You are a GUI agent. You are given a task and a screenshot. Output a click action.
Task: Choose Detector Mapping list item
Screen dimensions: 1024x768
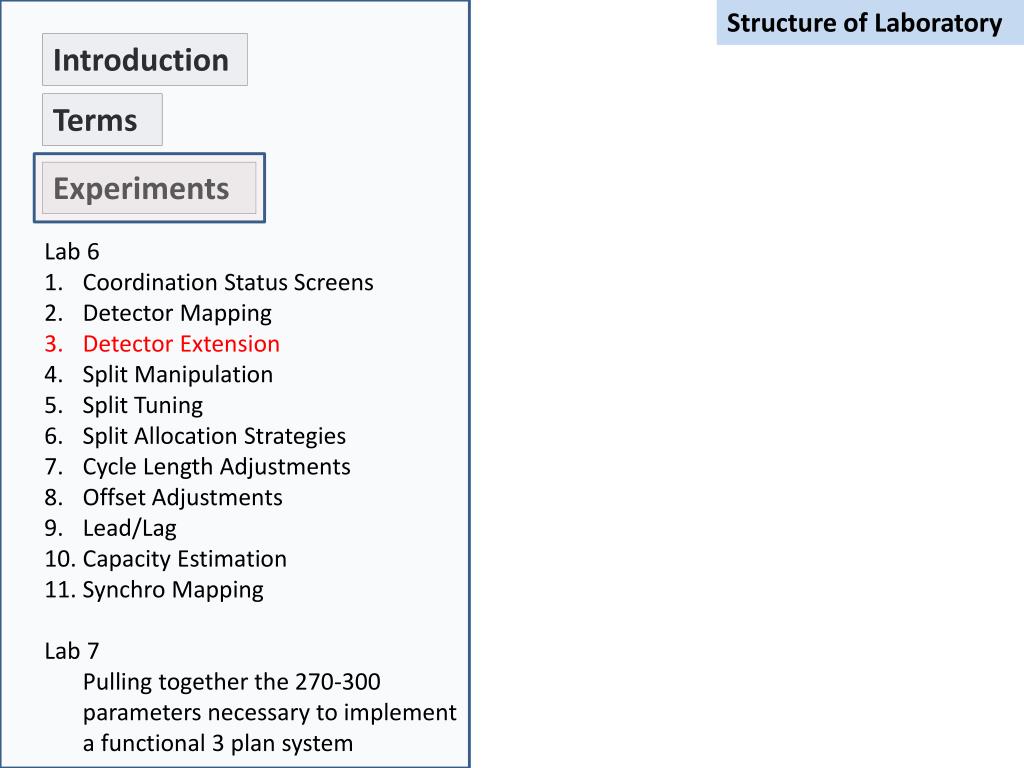[158, 313]
